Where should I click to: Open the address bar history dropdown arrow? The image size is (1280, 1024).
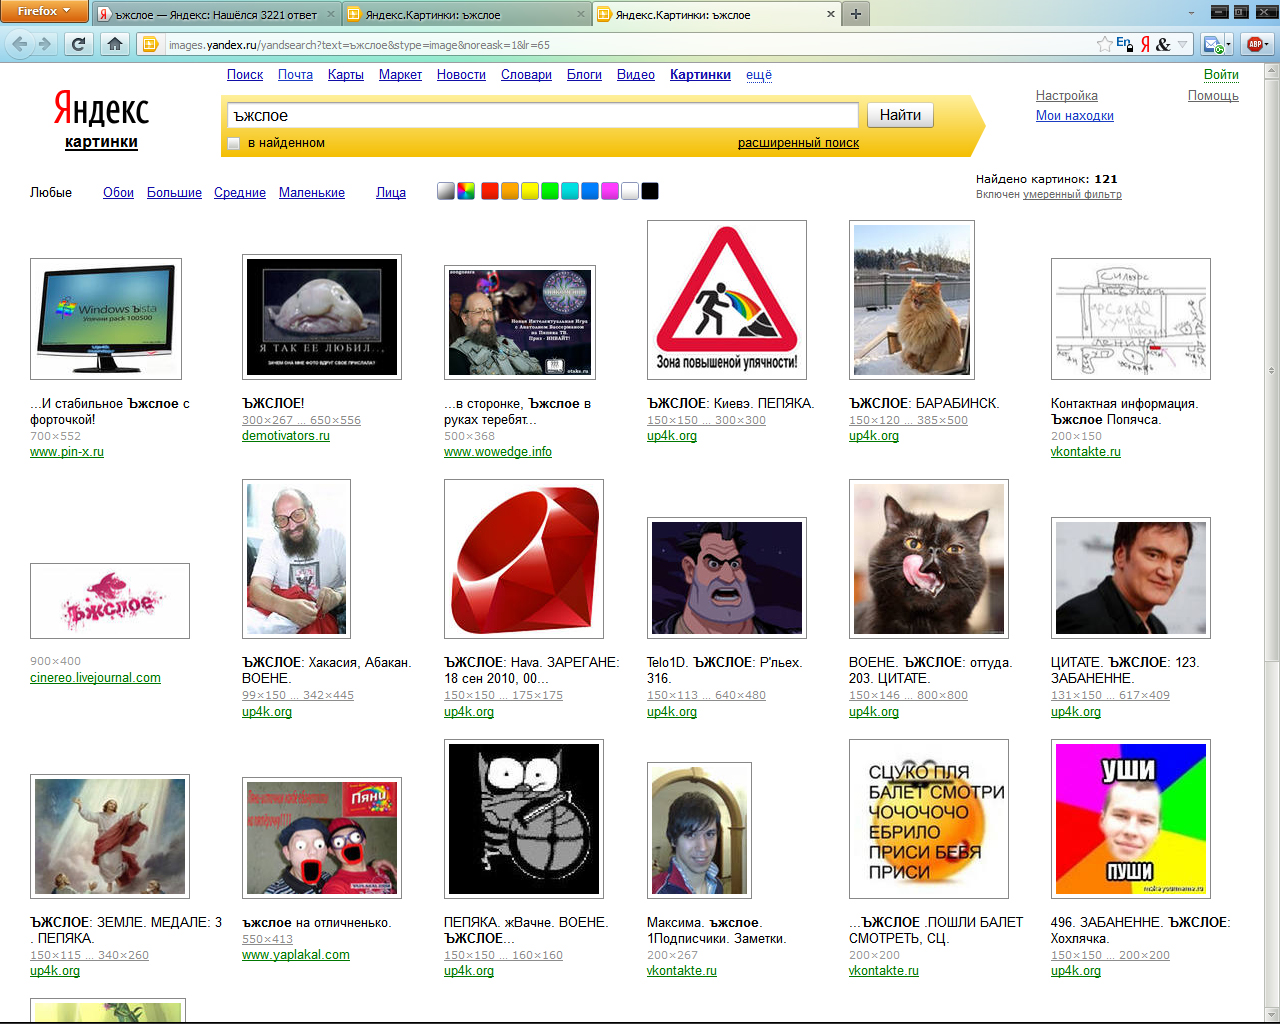pos(1183,44)
